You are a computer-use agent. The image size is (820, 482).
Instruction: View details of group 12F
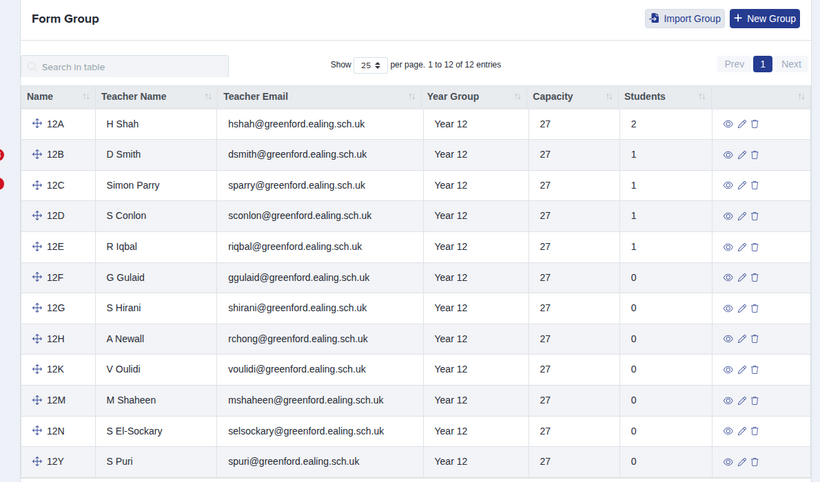[728, 278]
